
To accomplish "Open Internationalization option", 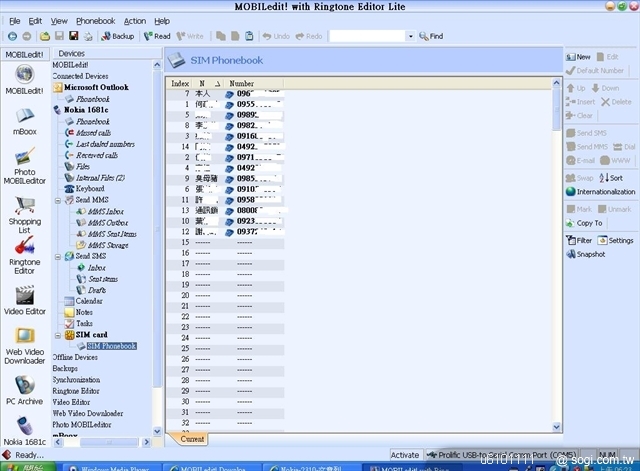I will [x=601, y=192].
